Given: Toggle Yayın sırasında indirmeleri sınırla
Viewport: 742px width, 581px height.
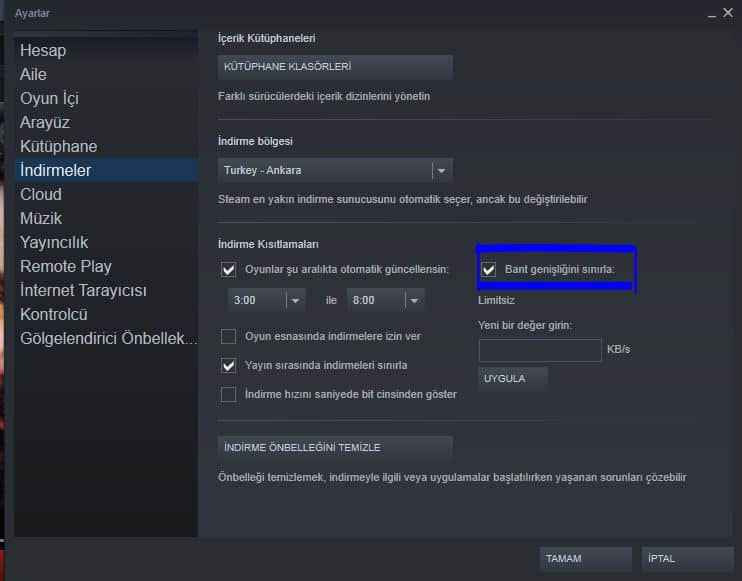Looking at the screenshot, I should [x=229, y=365].
